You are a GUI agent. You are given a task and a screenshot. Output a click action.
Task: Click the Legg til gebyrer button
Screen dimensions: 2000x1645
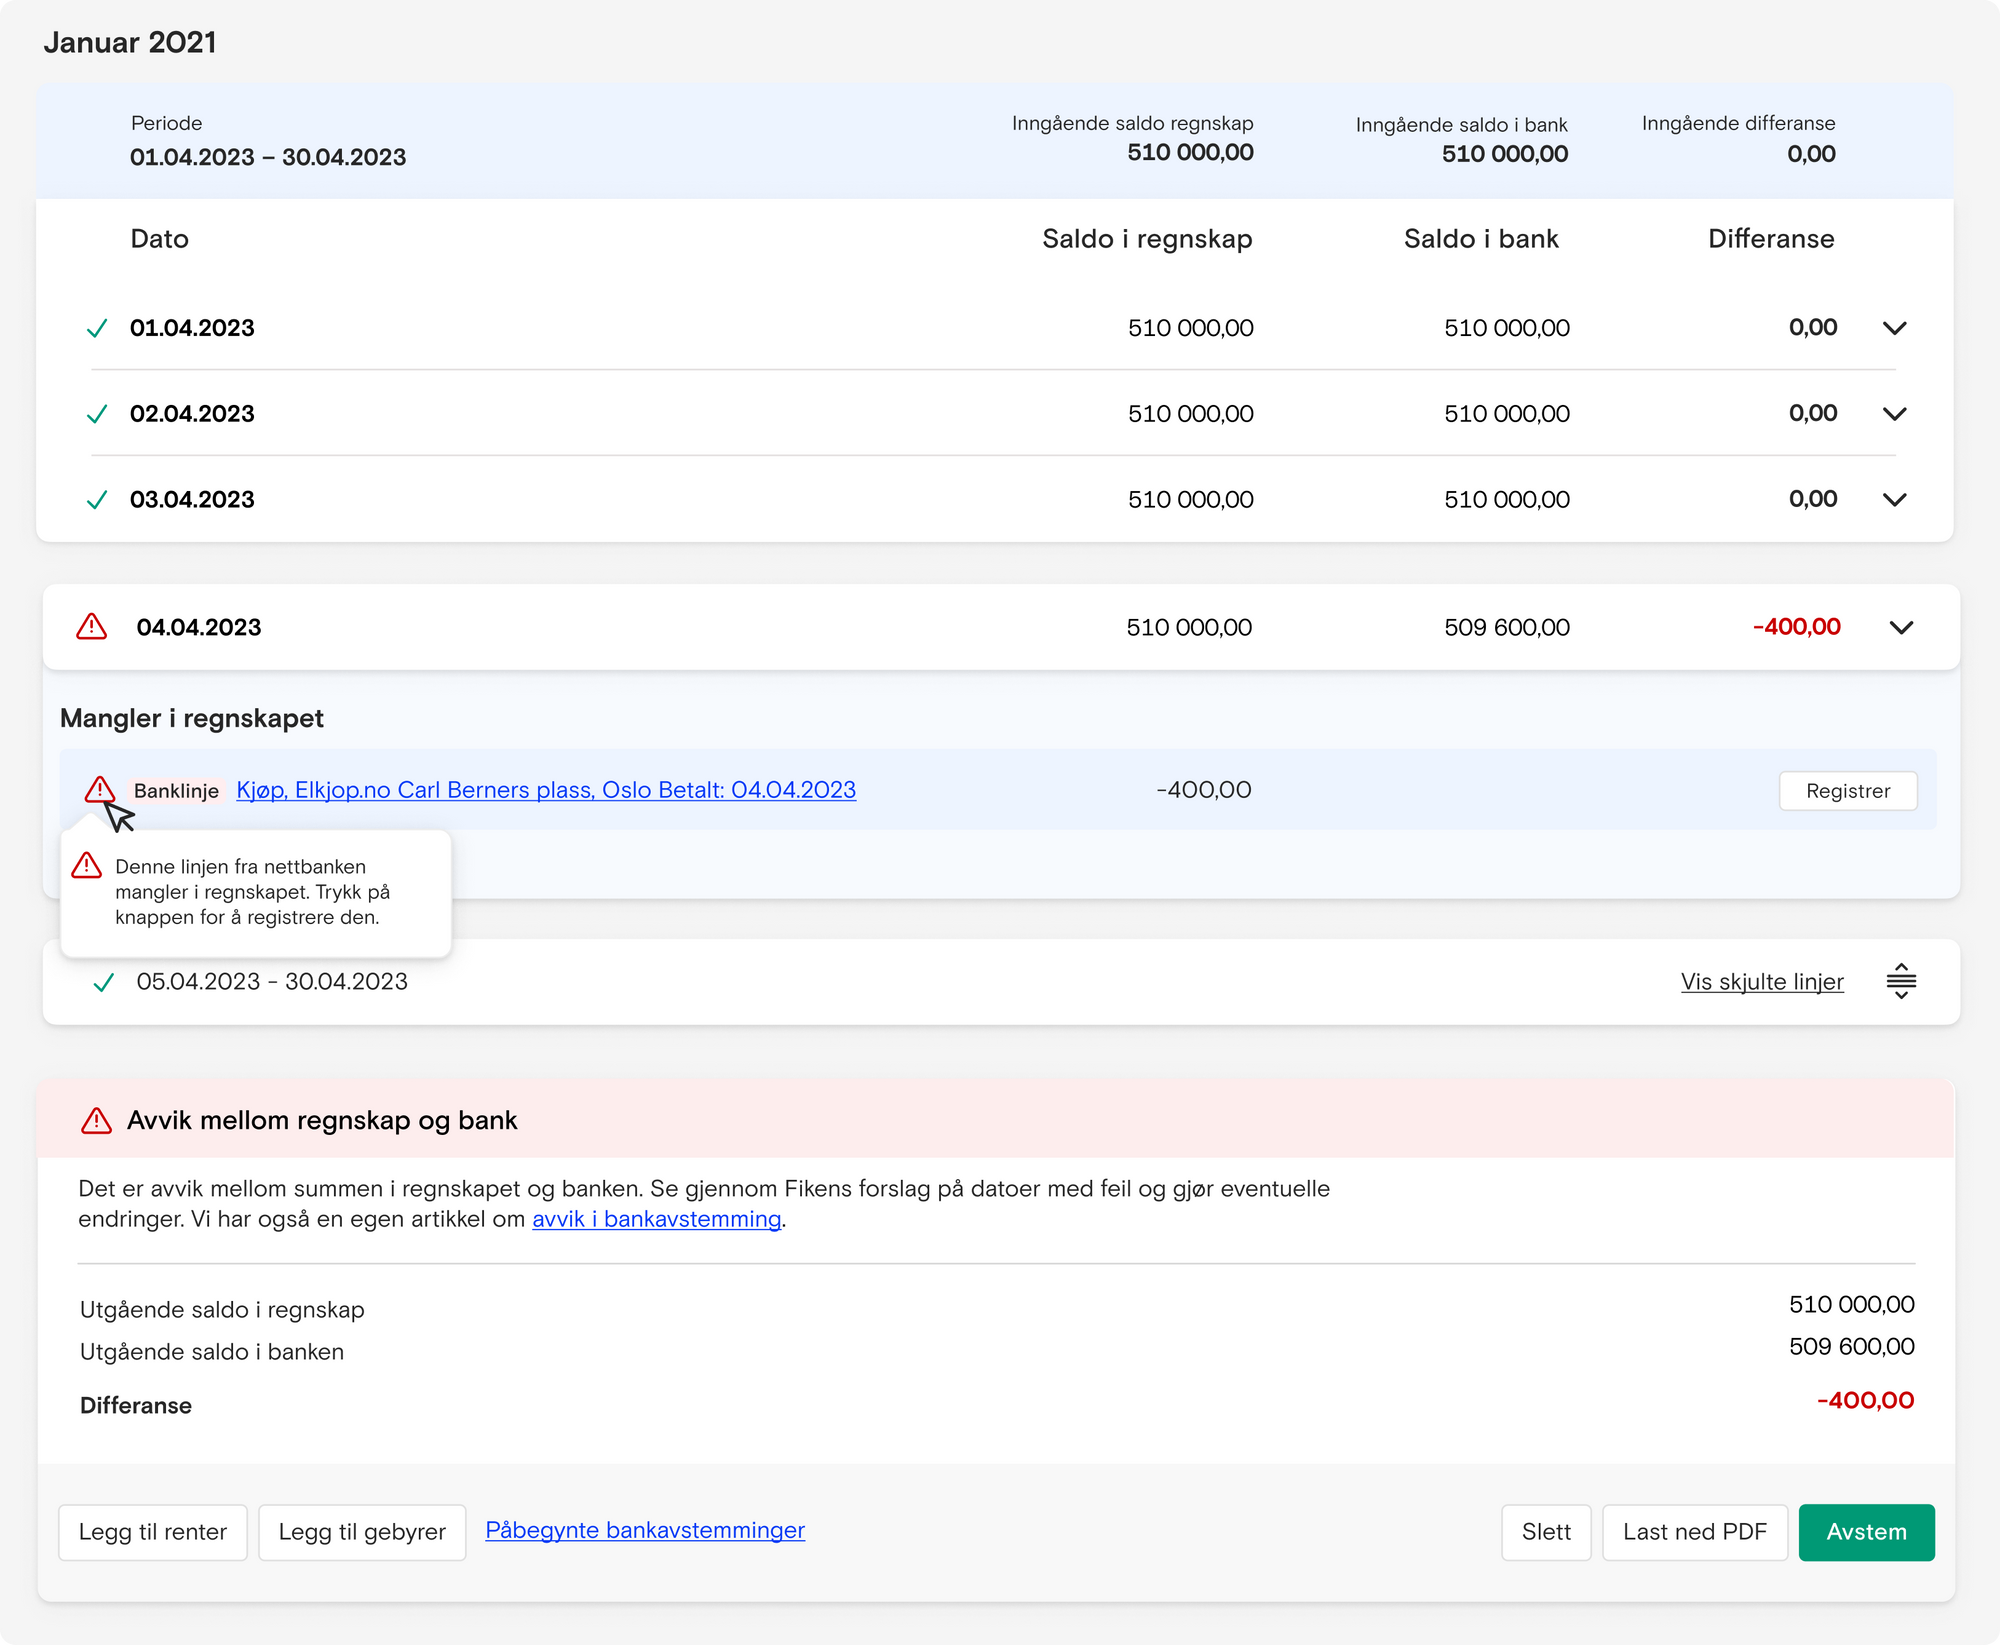coord(362,1532)
